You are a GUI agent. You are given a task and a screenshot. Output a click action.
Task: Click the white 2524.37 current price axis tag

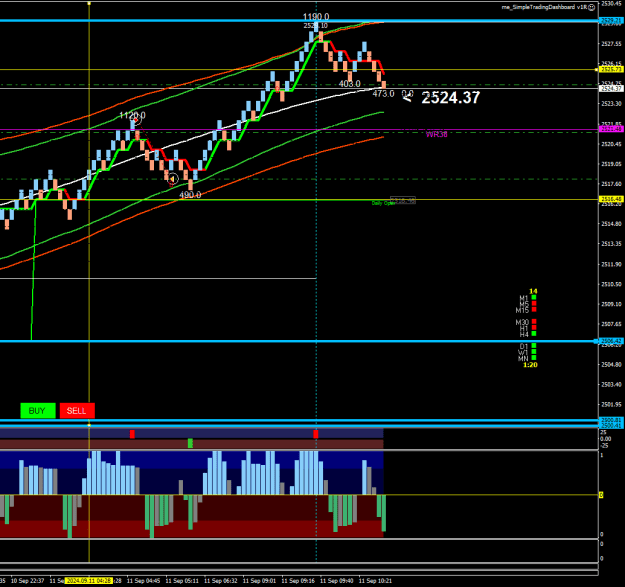611,88
